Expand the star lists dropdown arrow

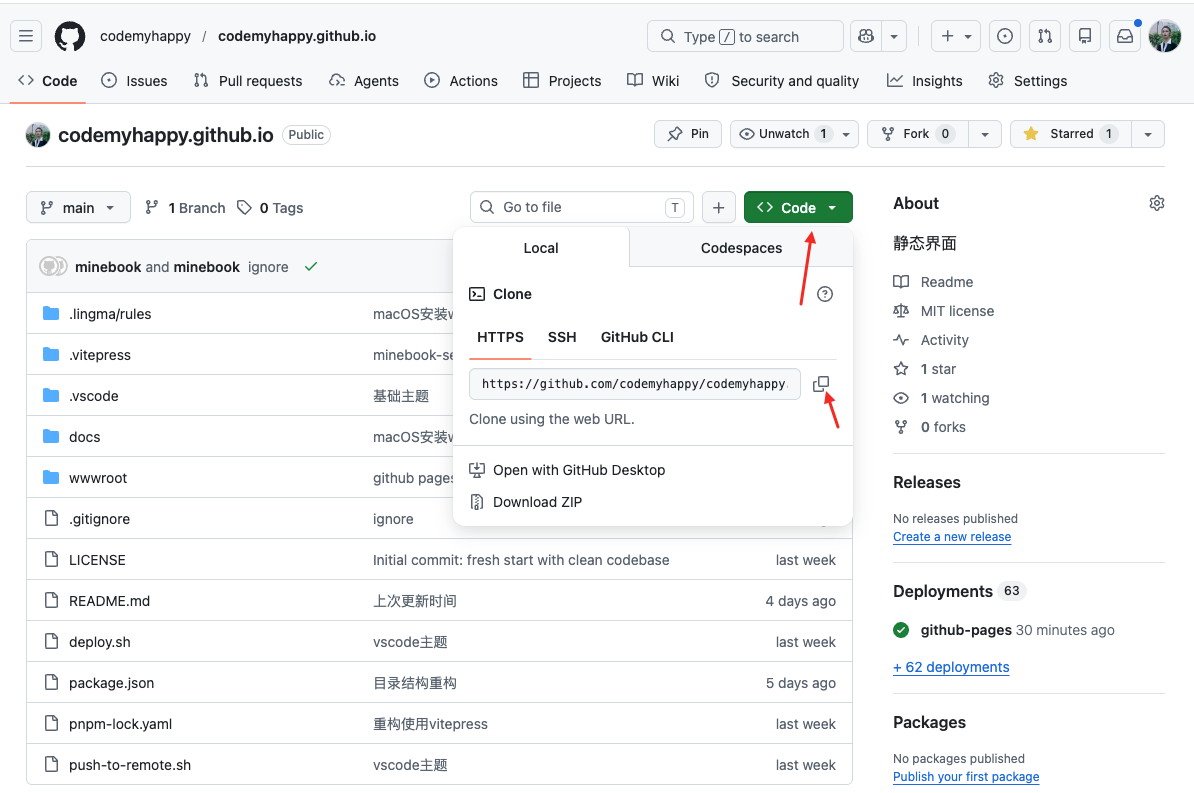tap(1148, 134)
